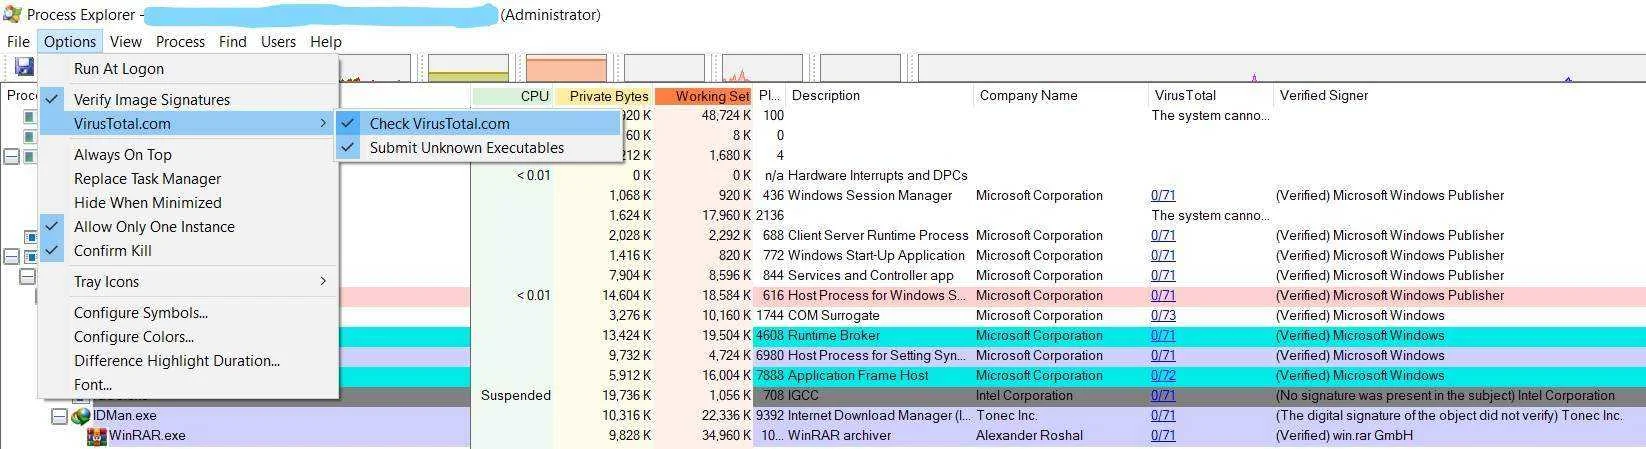The height and width of the screenshot is (449, 1646).
Task: Click the 34,960 K working set value
Action: (x=726, y=435)
